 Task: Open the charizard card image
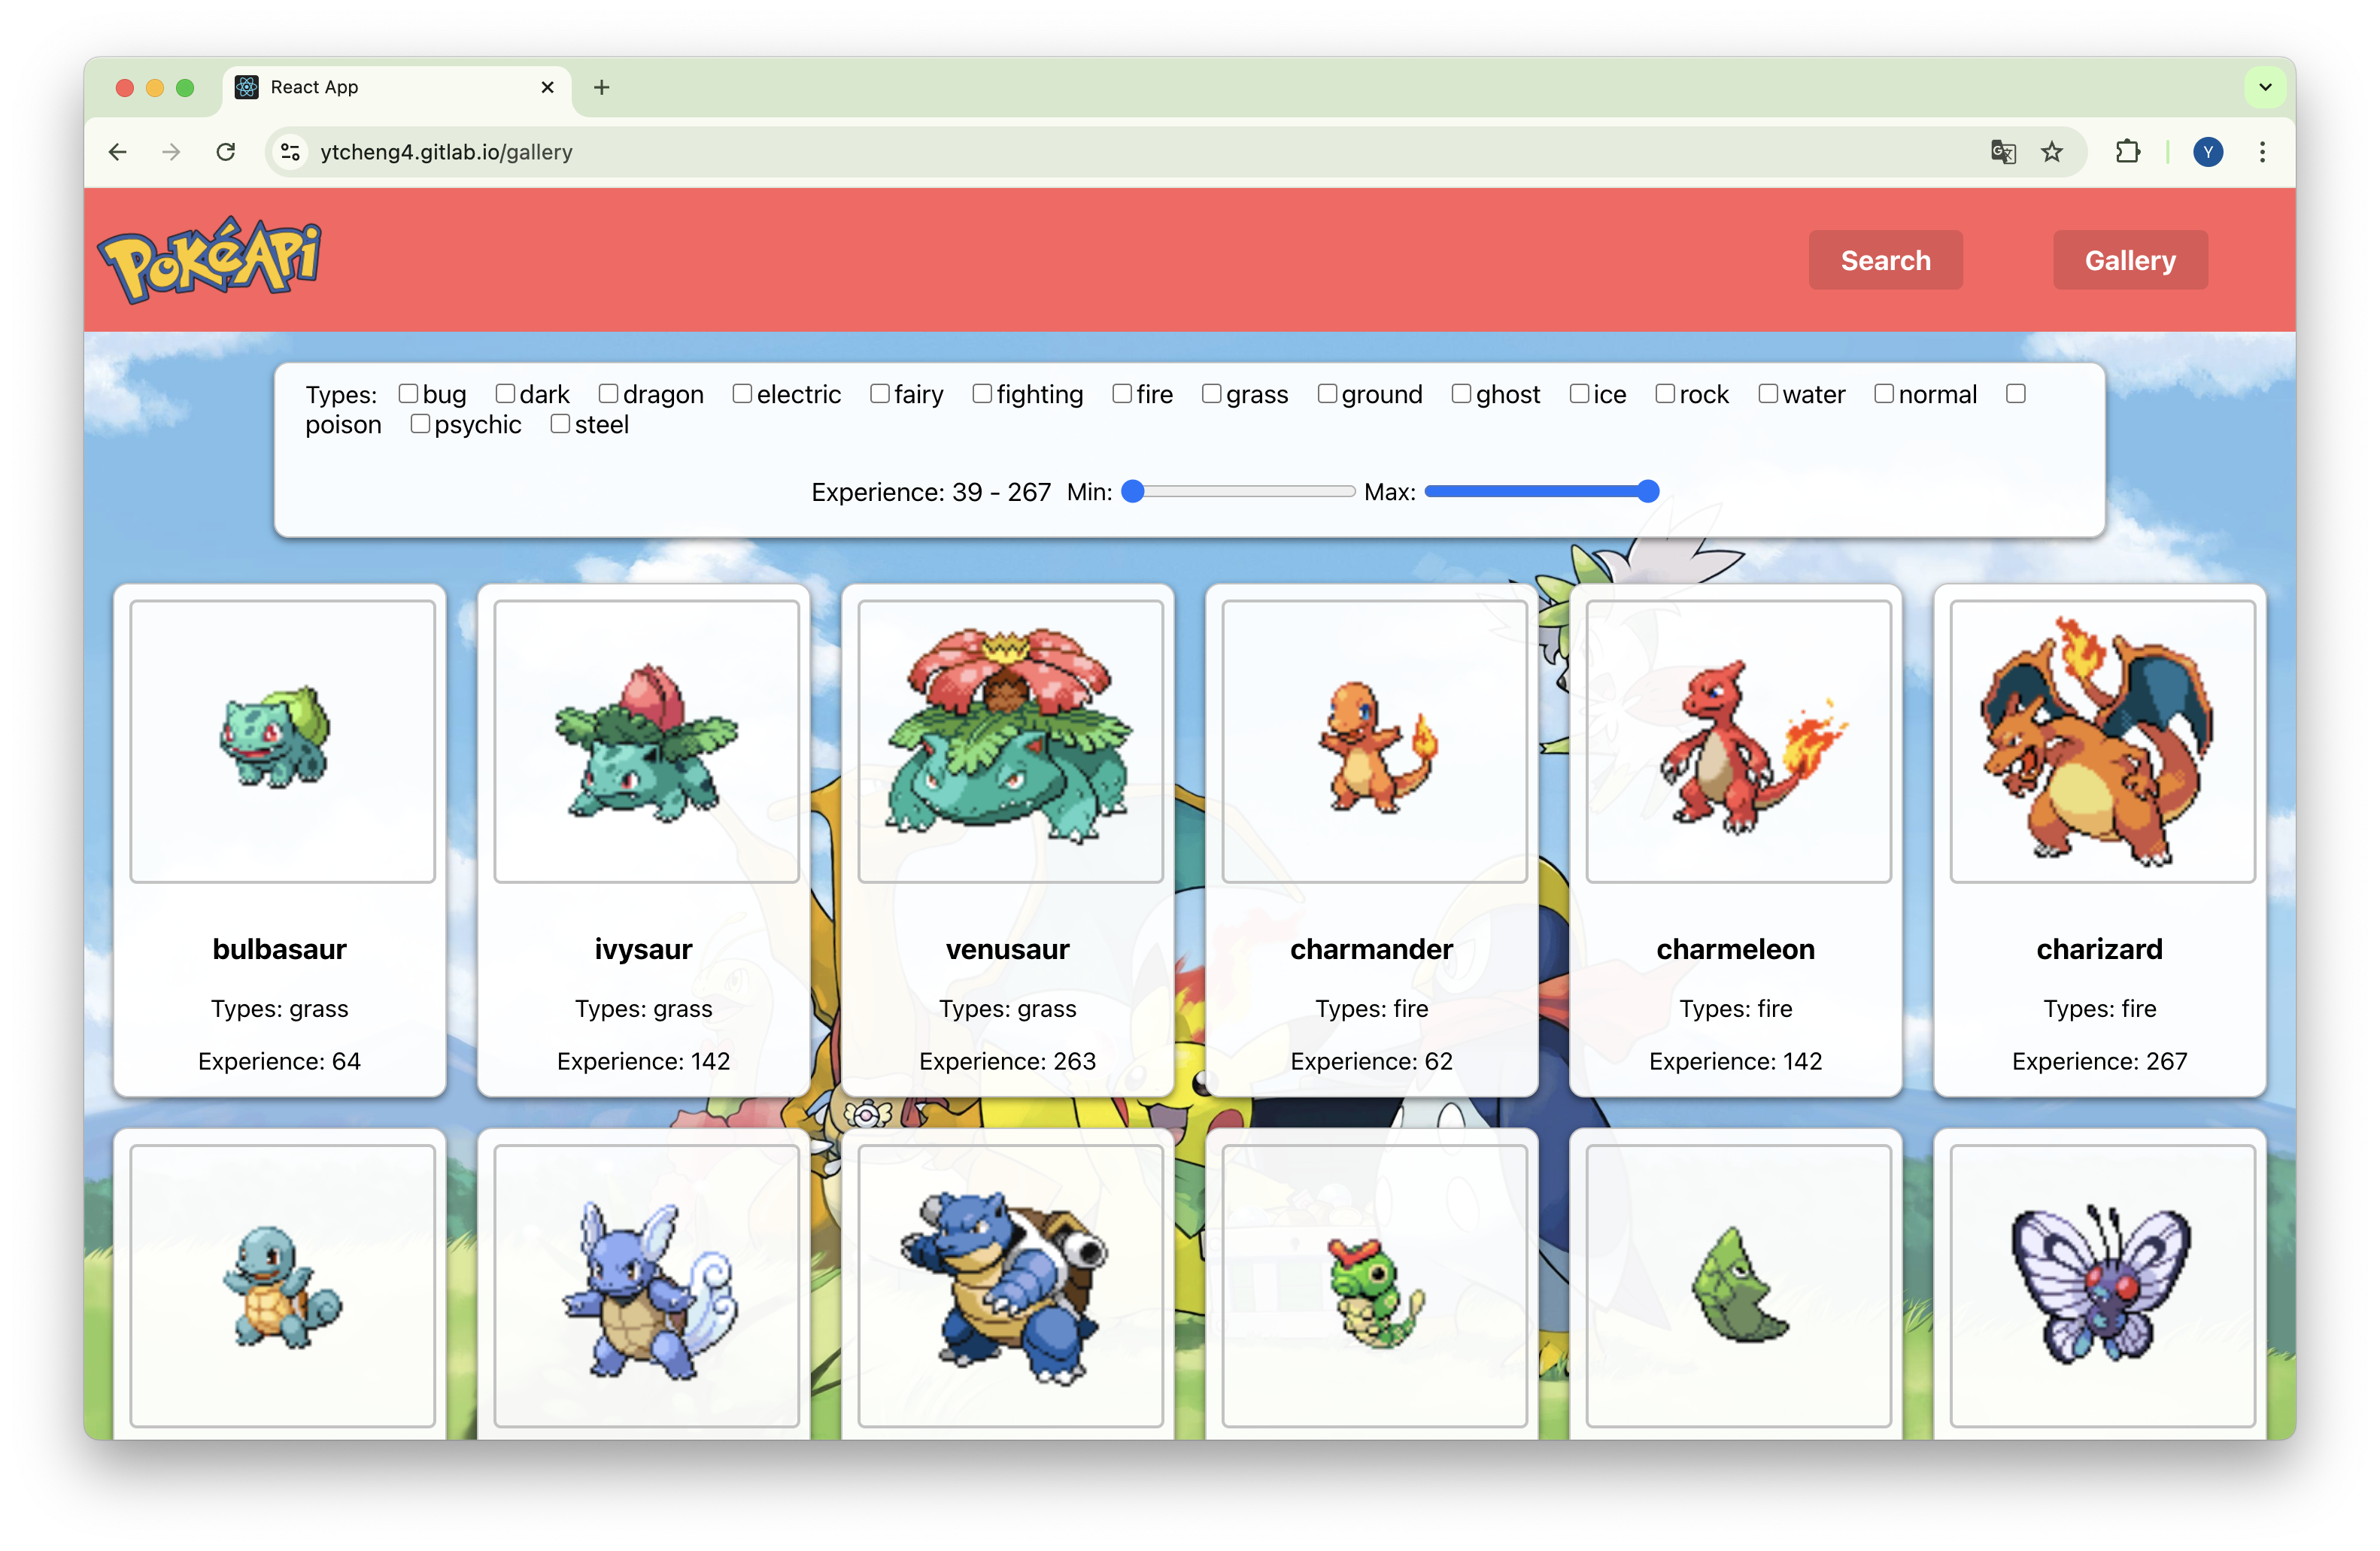pyautogui.click(x=2101, y=741)
